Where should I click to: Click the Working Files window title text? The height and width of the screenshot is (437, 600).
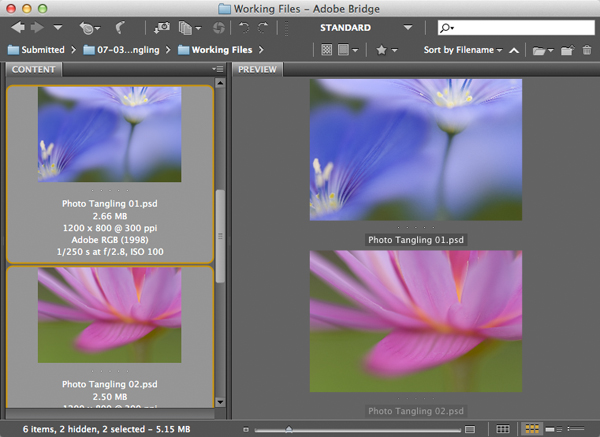coord(307,8)
